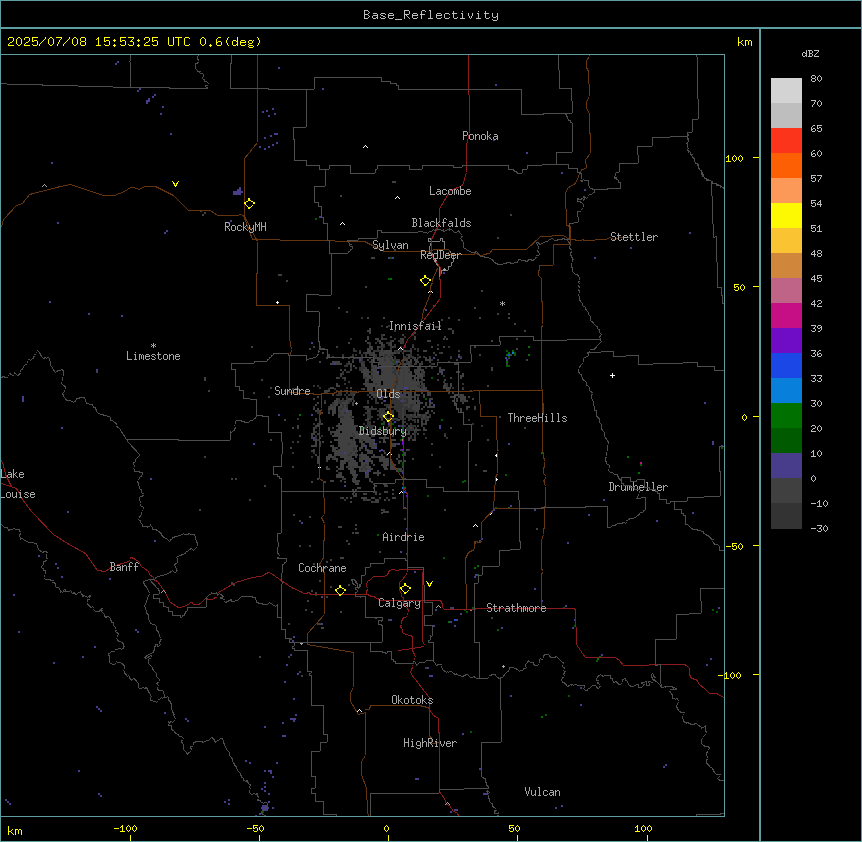Click the ThreeHills label
862x842 pixels.
(537, 418)
